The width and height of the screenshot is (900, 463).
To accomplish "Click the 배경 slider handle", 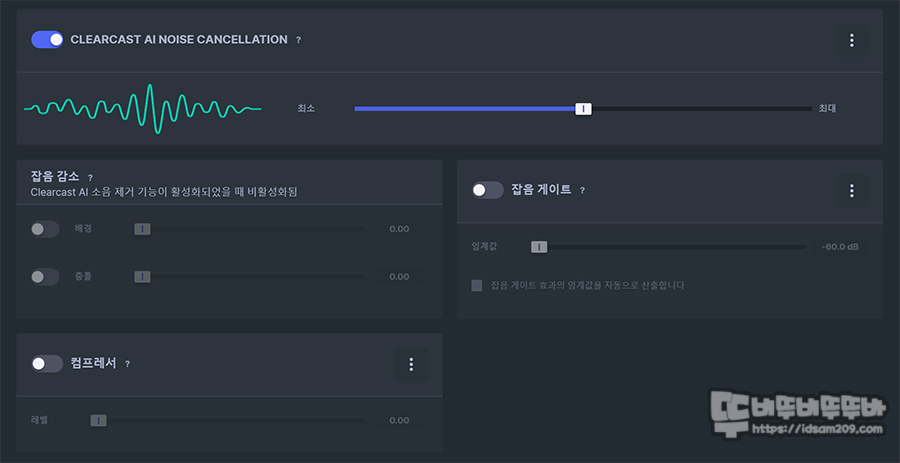I will (142, 229).
